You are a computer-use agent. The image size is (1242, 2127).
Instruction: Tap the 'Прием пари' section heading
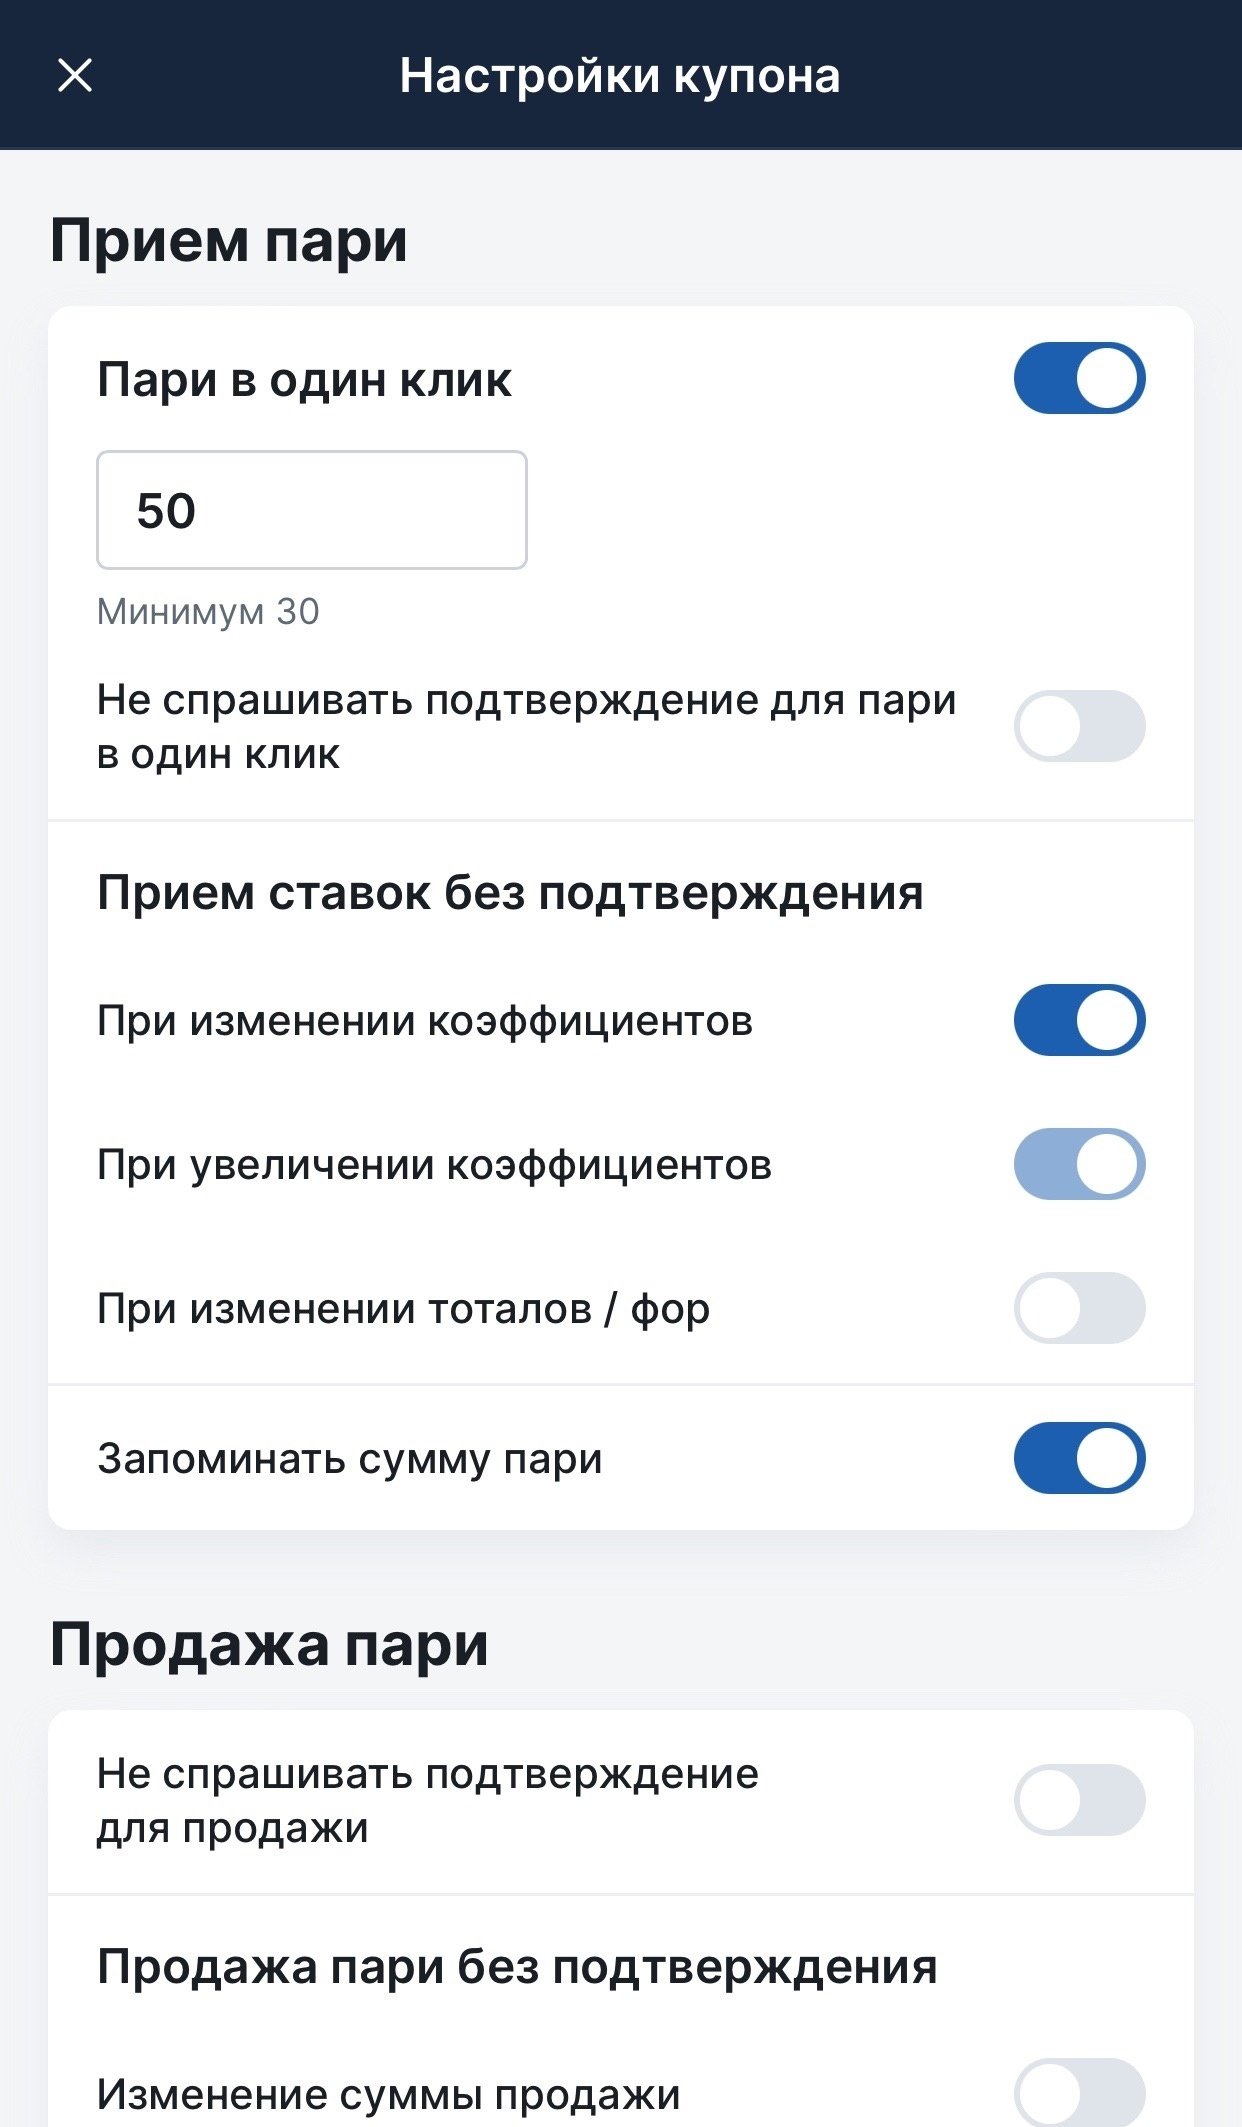click(229, 241)
